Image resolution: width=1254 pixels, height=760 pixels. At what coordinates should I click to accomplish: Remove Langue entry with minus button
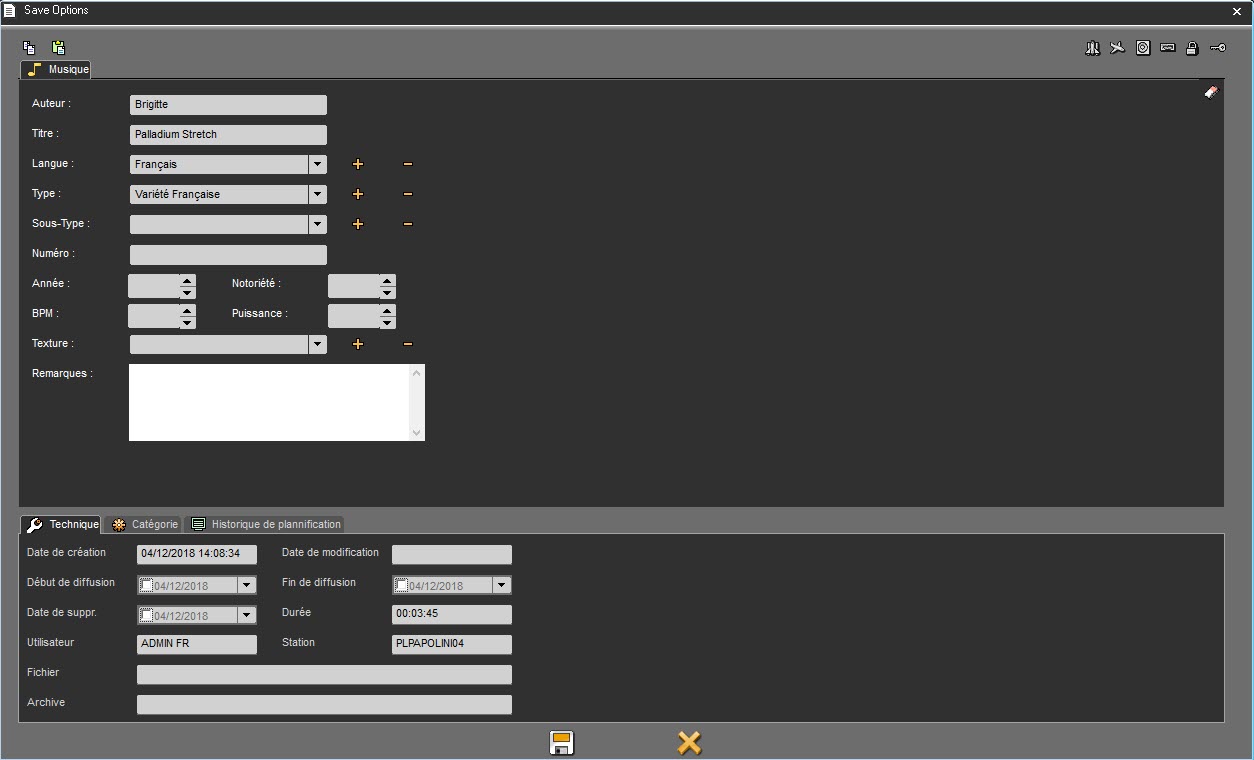tap(408, 164)
